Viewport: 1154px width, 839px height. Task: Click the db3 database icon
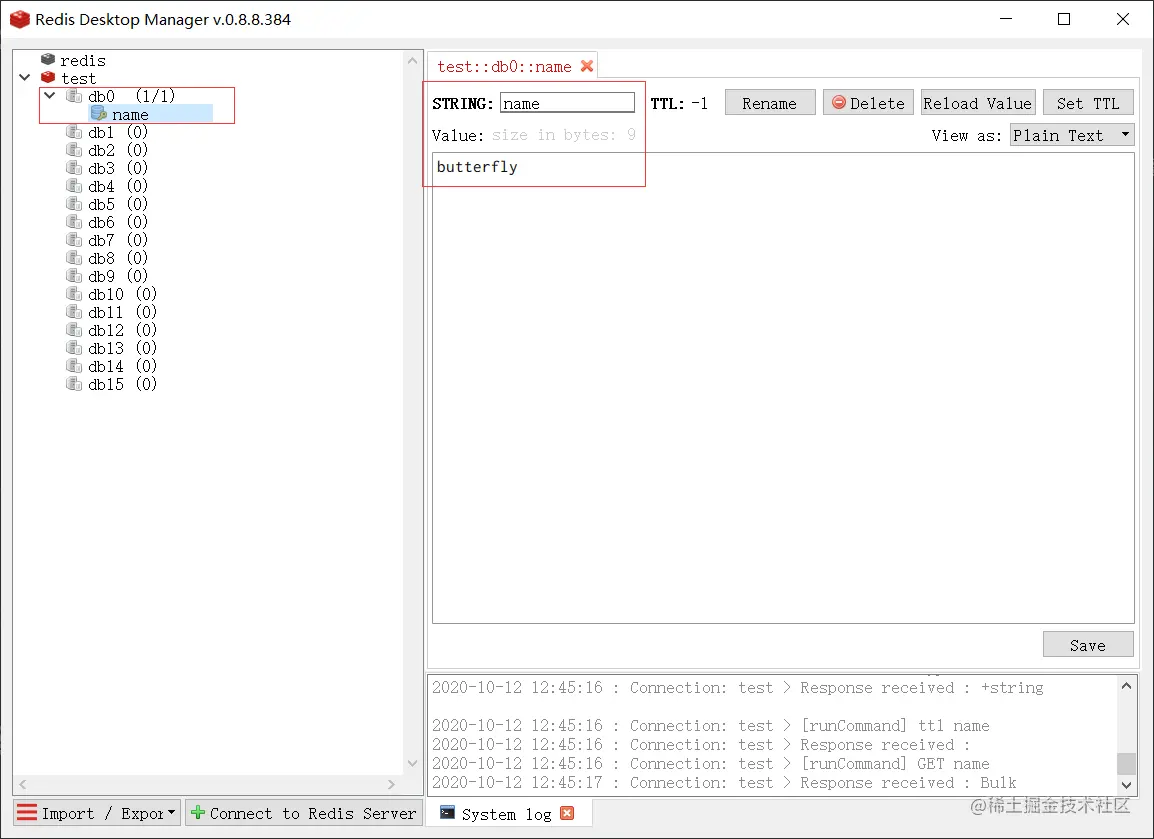pyautogui.click(x=74, y=168)
